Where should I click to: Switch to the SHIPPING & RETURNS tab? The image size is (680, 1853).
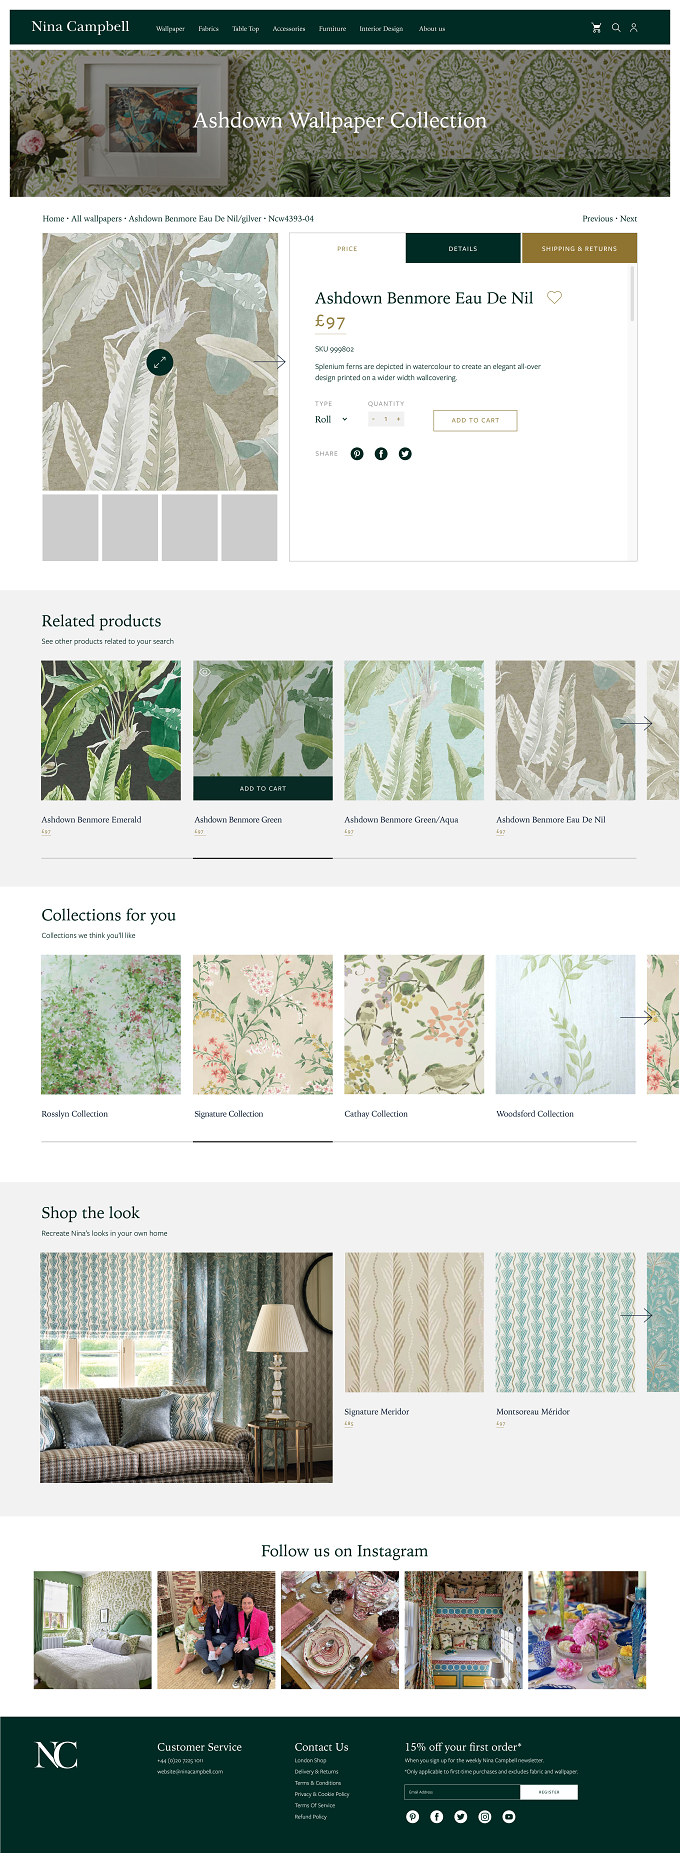[x=579, y=248]
